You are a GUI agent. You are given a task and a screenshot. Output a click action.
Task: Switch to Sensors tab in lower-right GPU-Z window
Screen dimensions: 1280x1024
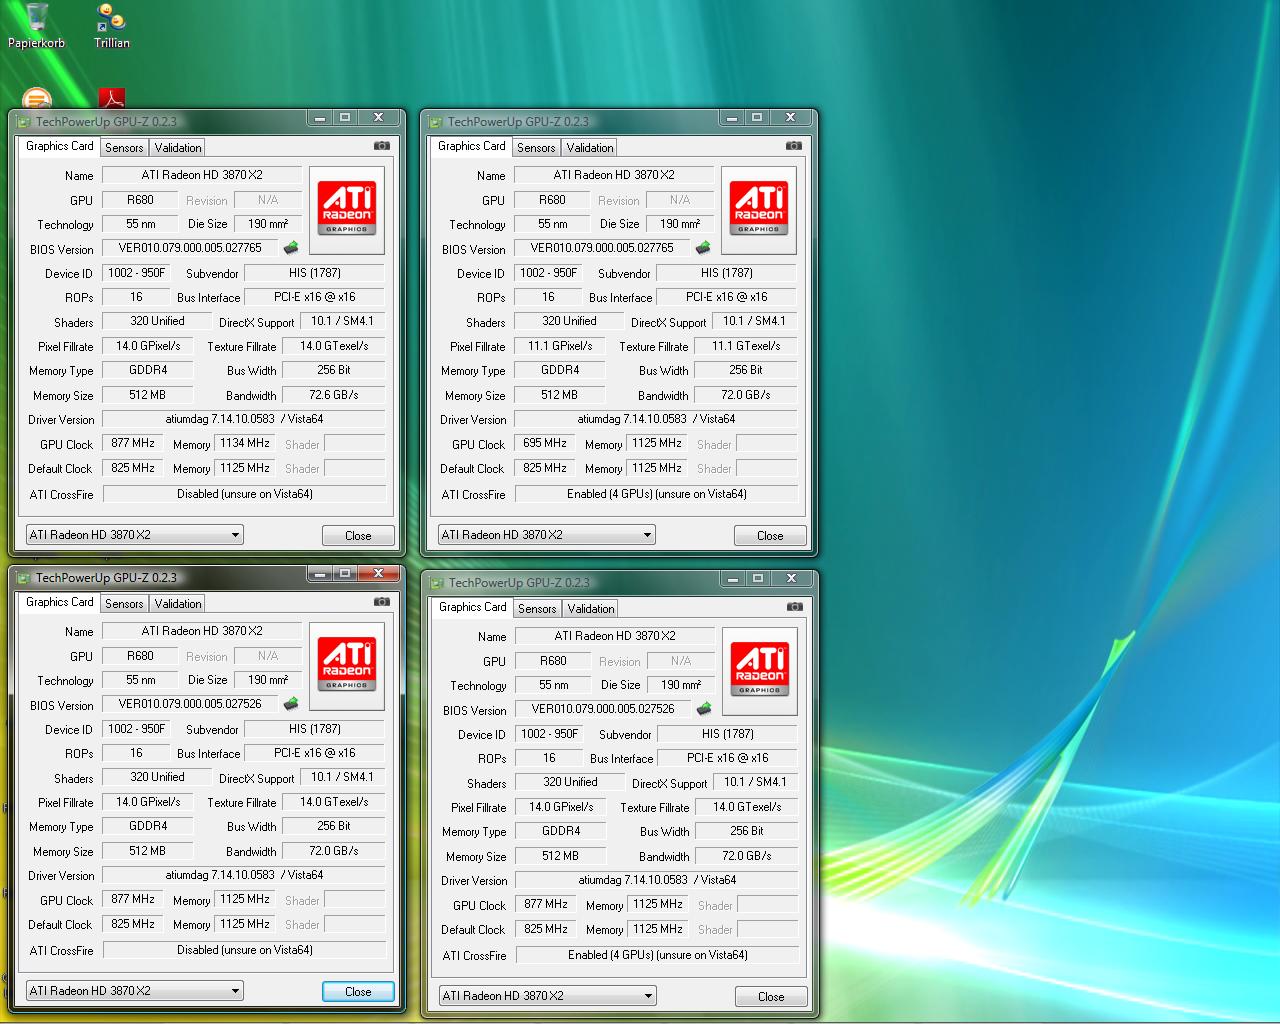pyautogui.click(x=537, y=609)
